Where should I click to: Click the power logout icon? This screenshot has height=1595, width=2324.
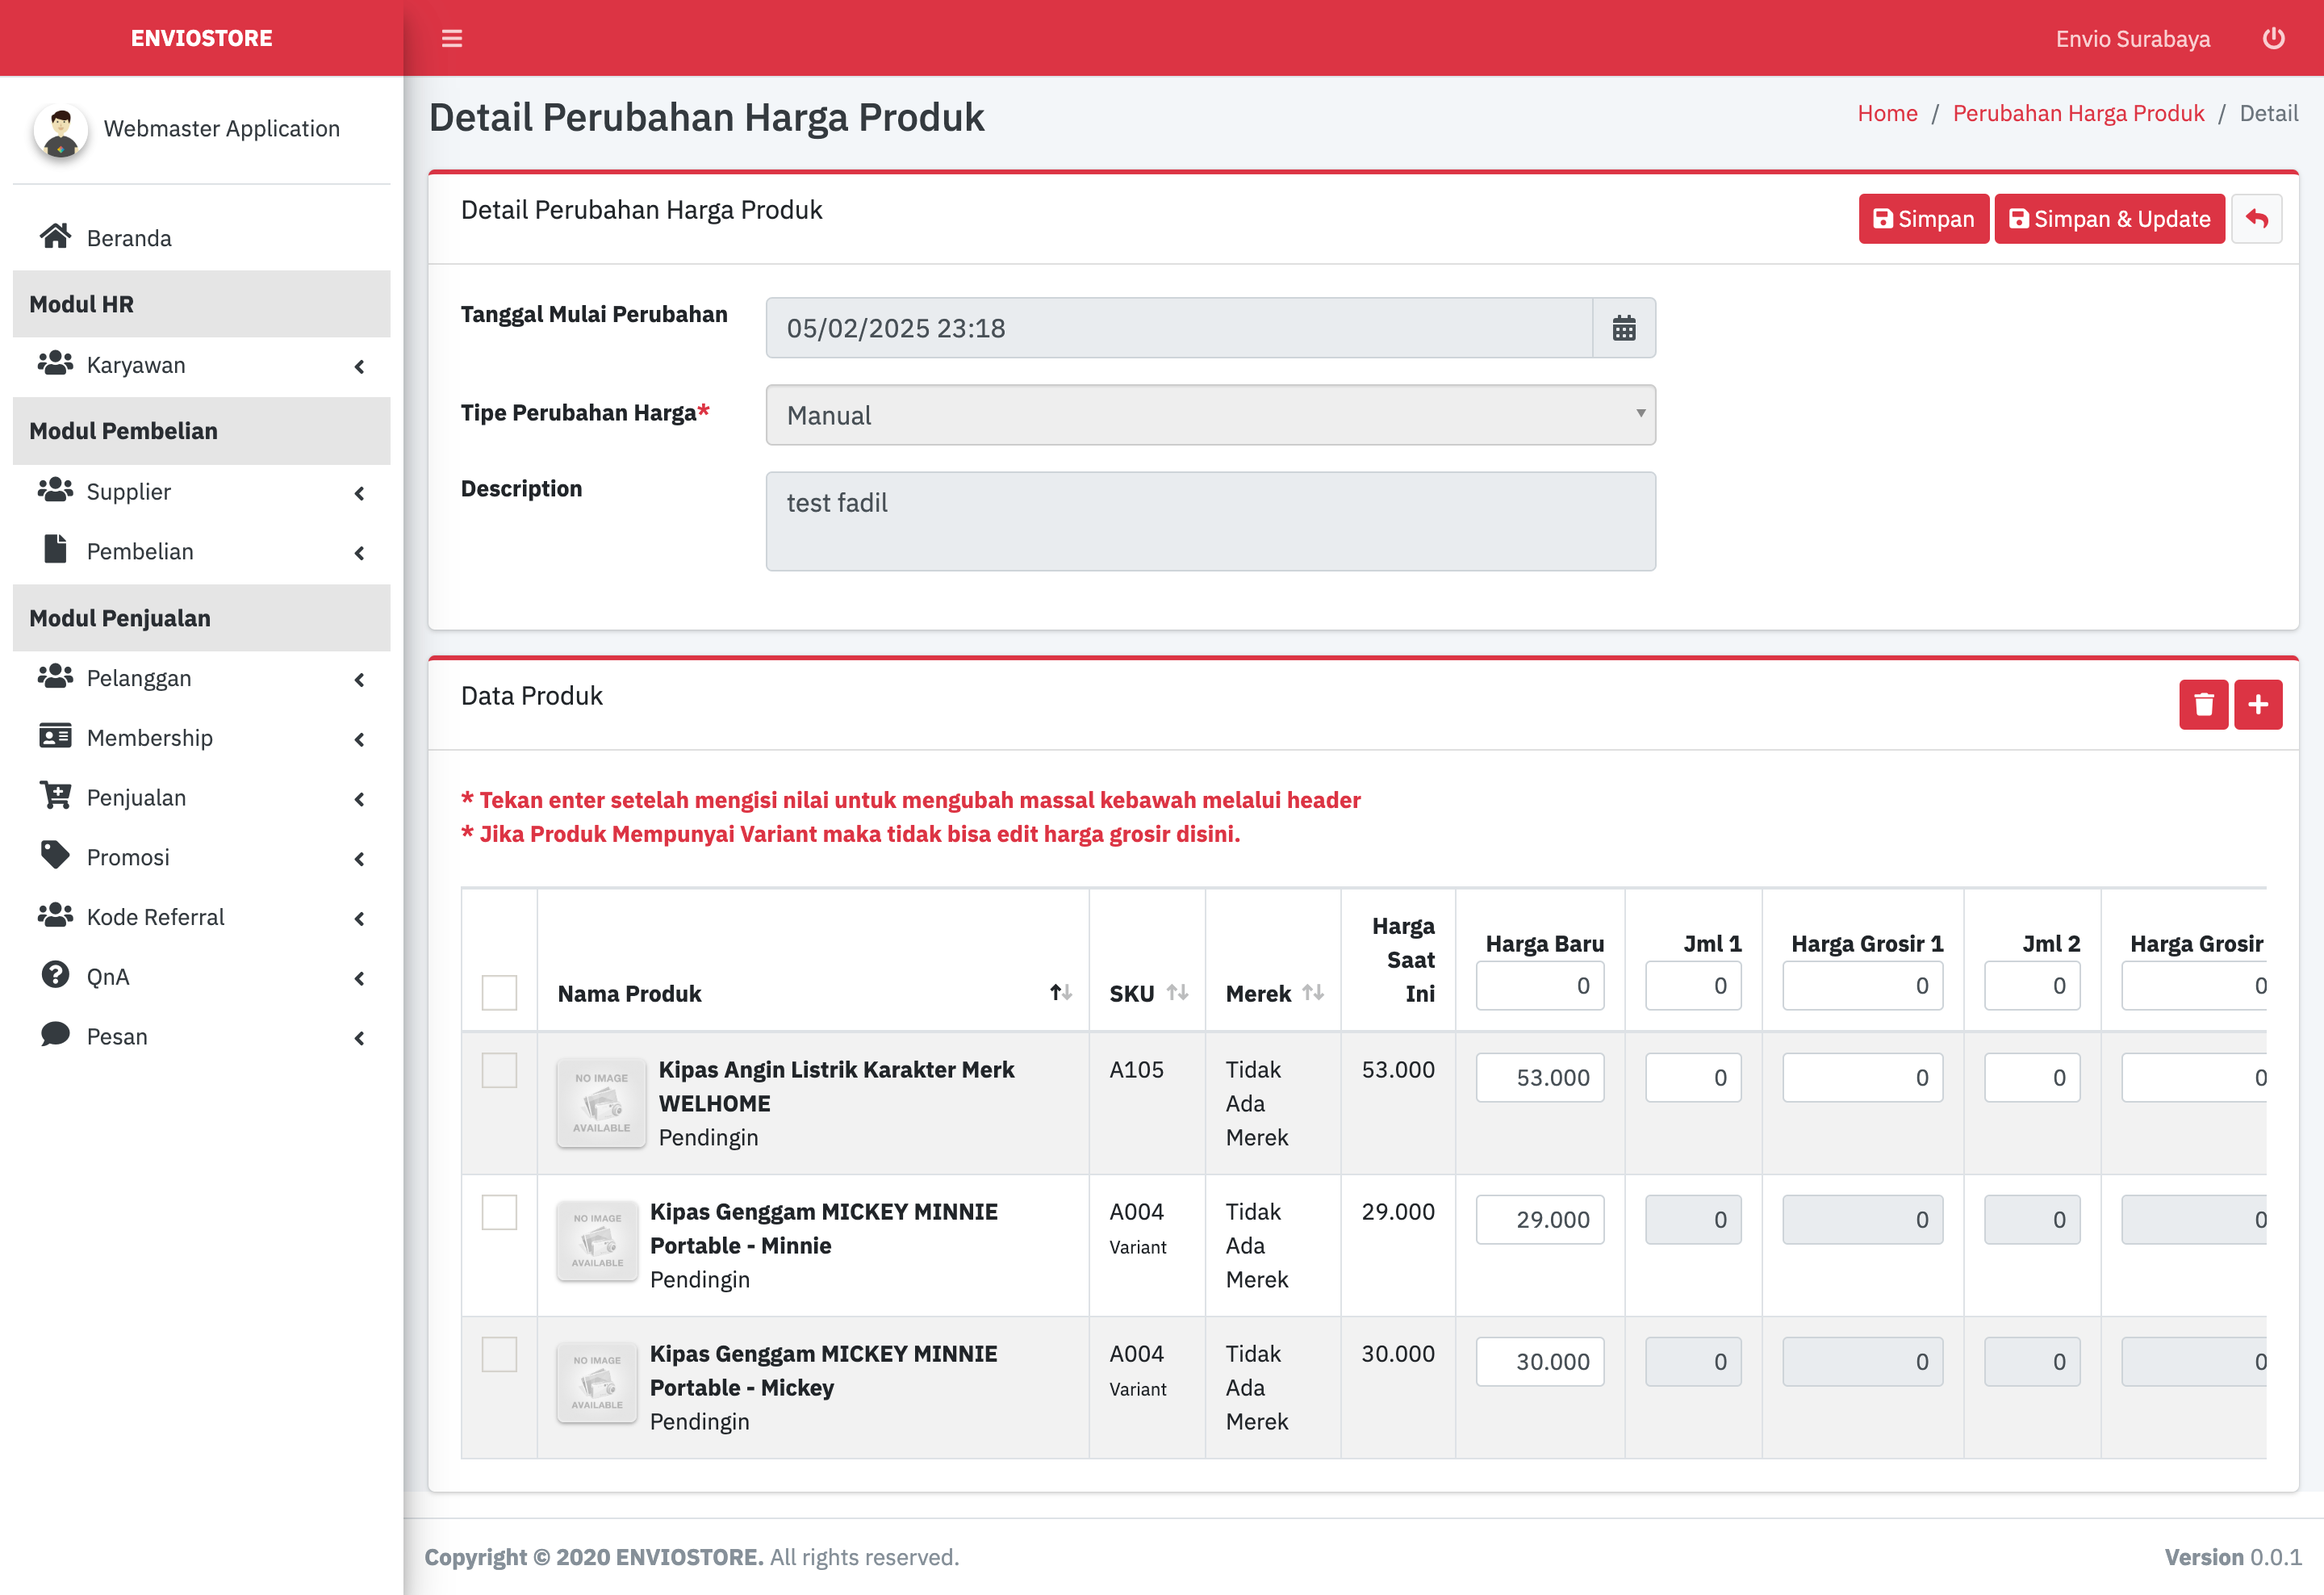pyautogui.click(x=2273, y=38)
